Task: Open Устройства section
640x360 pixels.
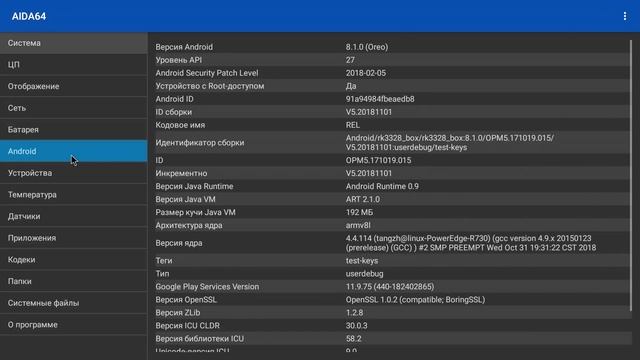Action: 73,173
